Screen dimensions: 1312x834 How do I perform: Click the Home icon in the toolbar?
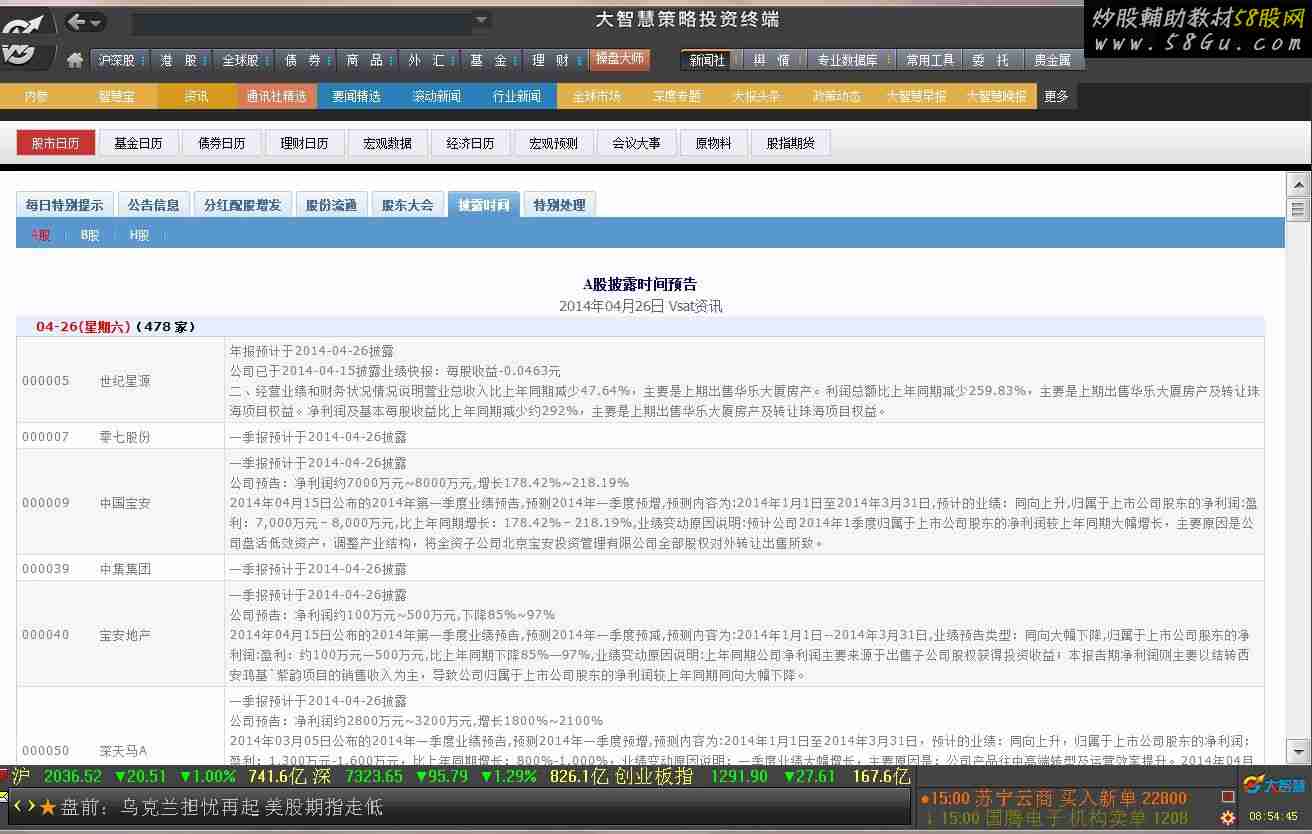pyautogui.click(x=75, y=60)
